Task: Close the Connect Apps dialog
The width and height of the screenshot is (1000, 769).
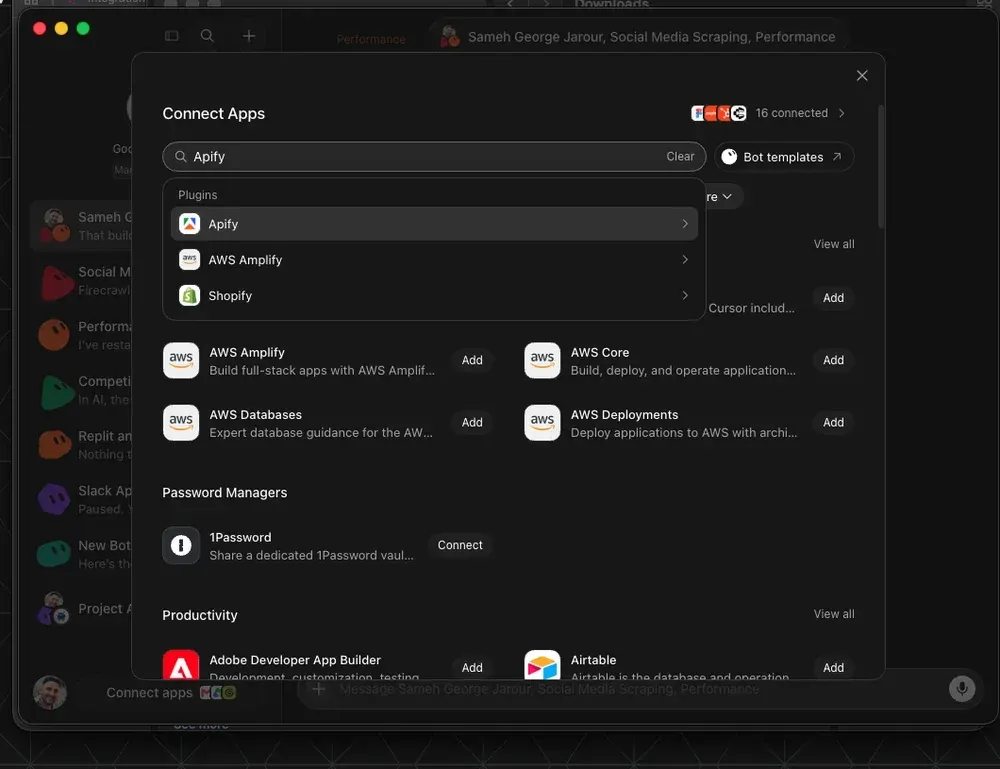Action: coord(862,75)
